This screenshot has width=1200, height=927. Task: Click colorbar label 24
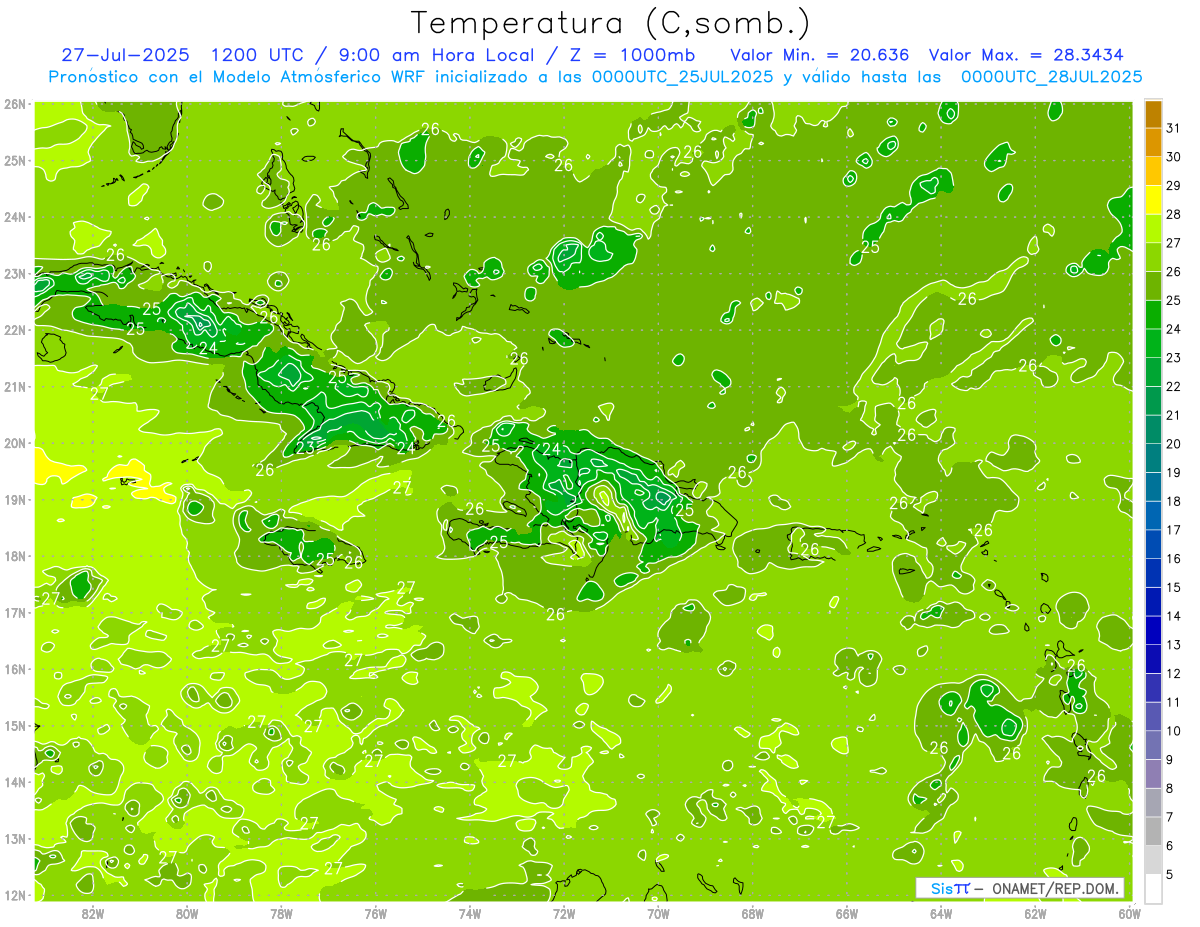pos(1174,329)
